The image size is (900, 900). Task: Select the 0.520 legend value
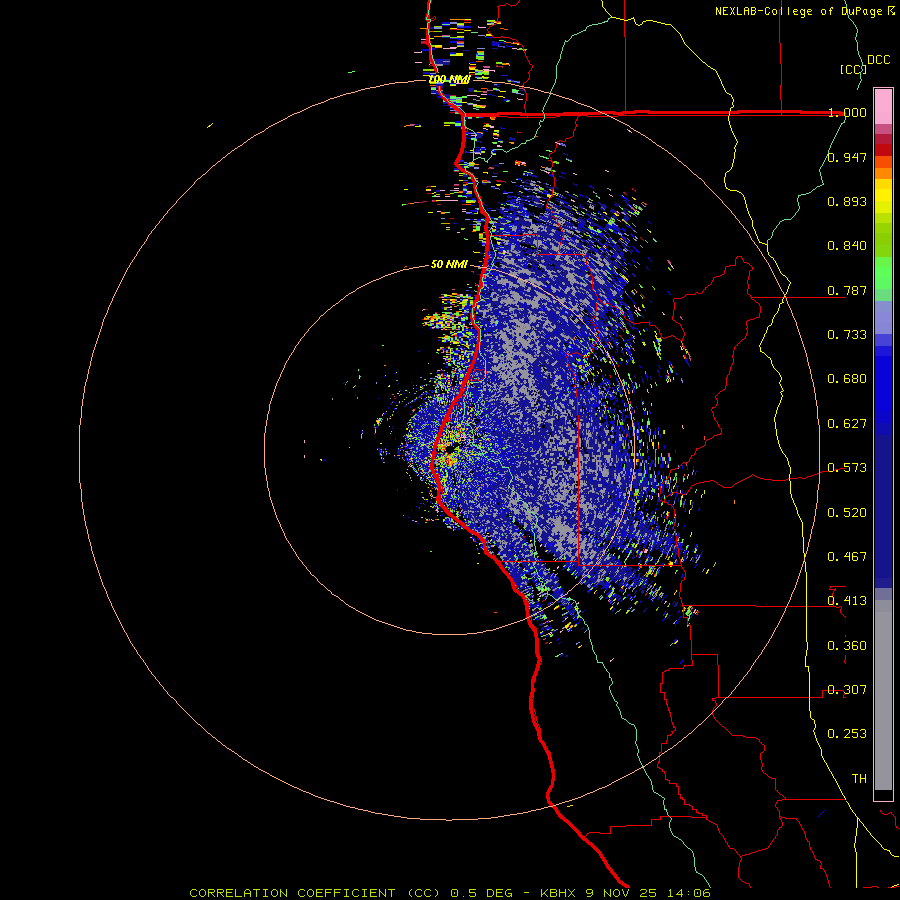click(847, 513)
